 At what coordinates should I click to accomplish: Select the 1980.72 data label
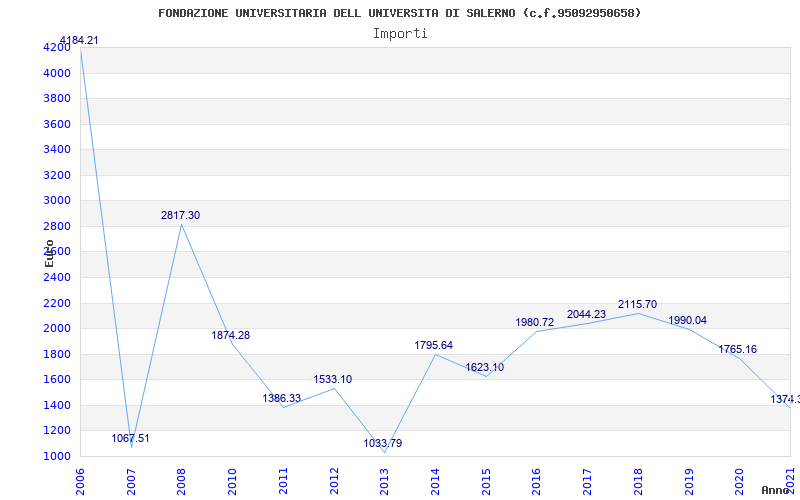tap(535, 322)
